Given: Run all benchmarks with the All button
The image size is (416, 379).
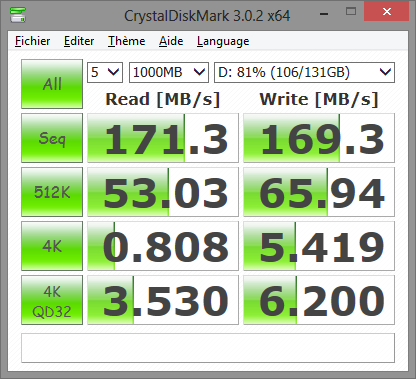Looking at the screenshot, I should point(52,84).
